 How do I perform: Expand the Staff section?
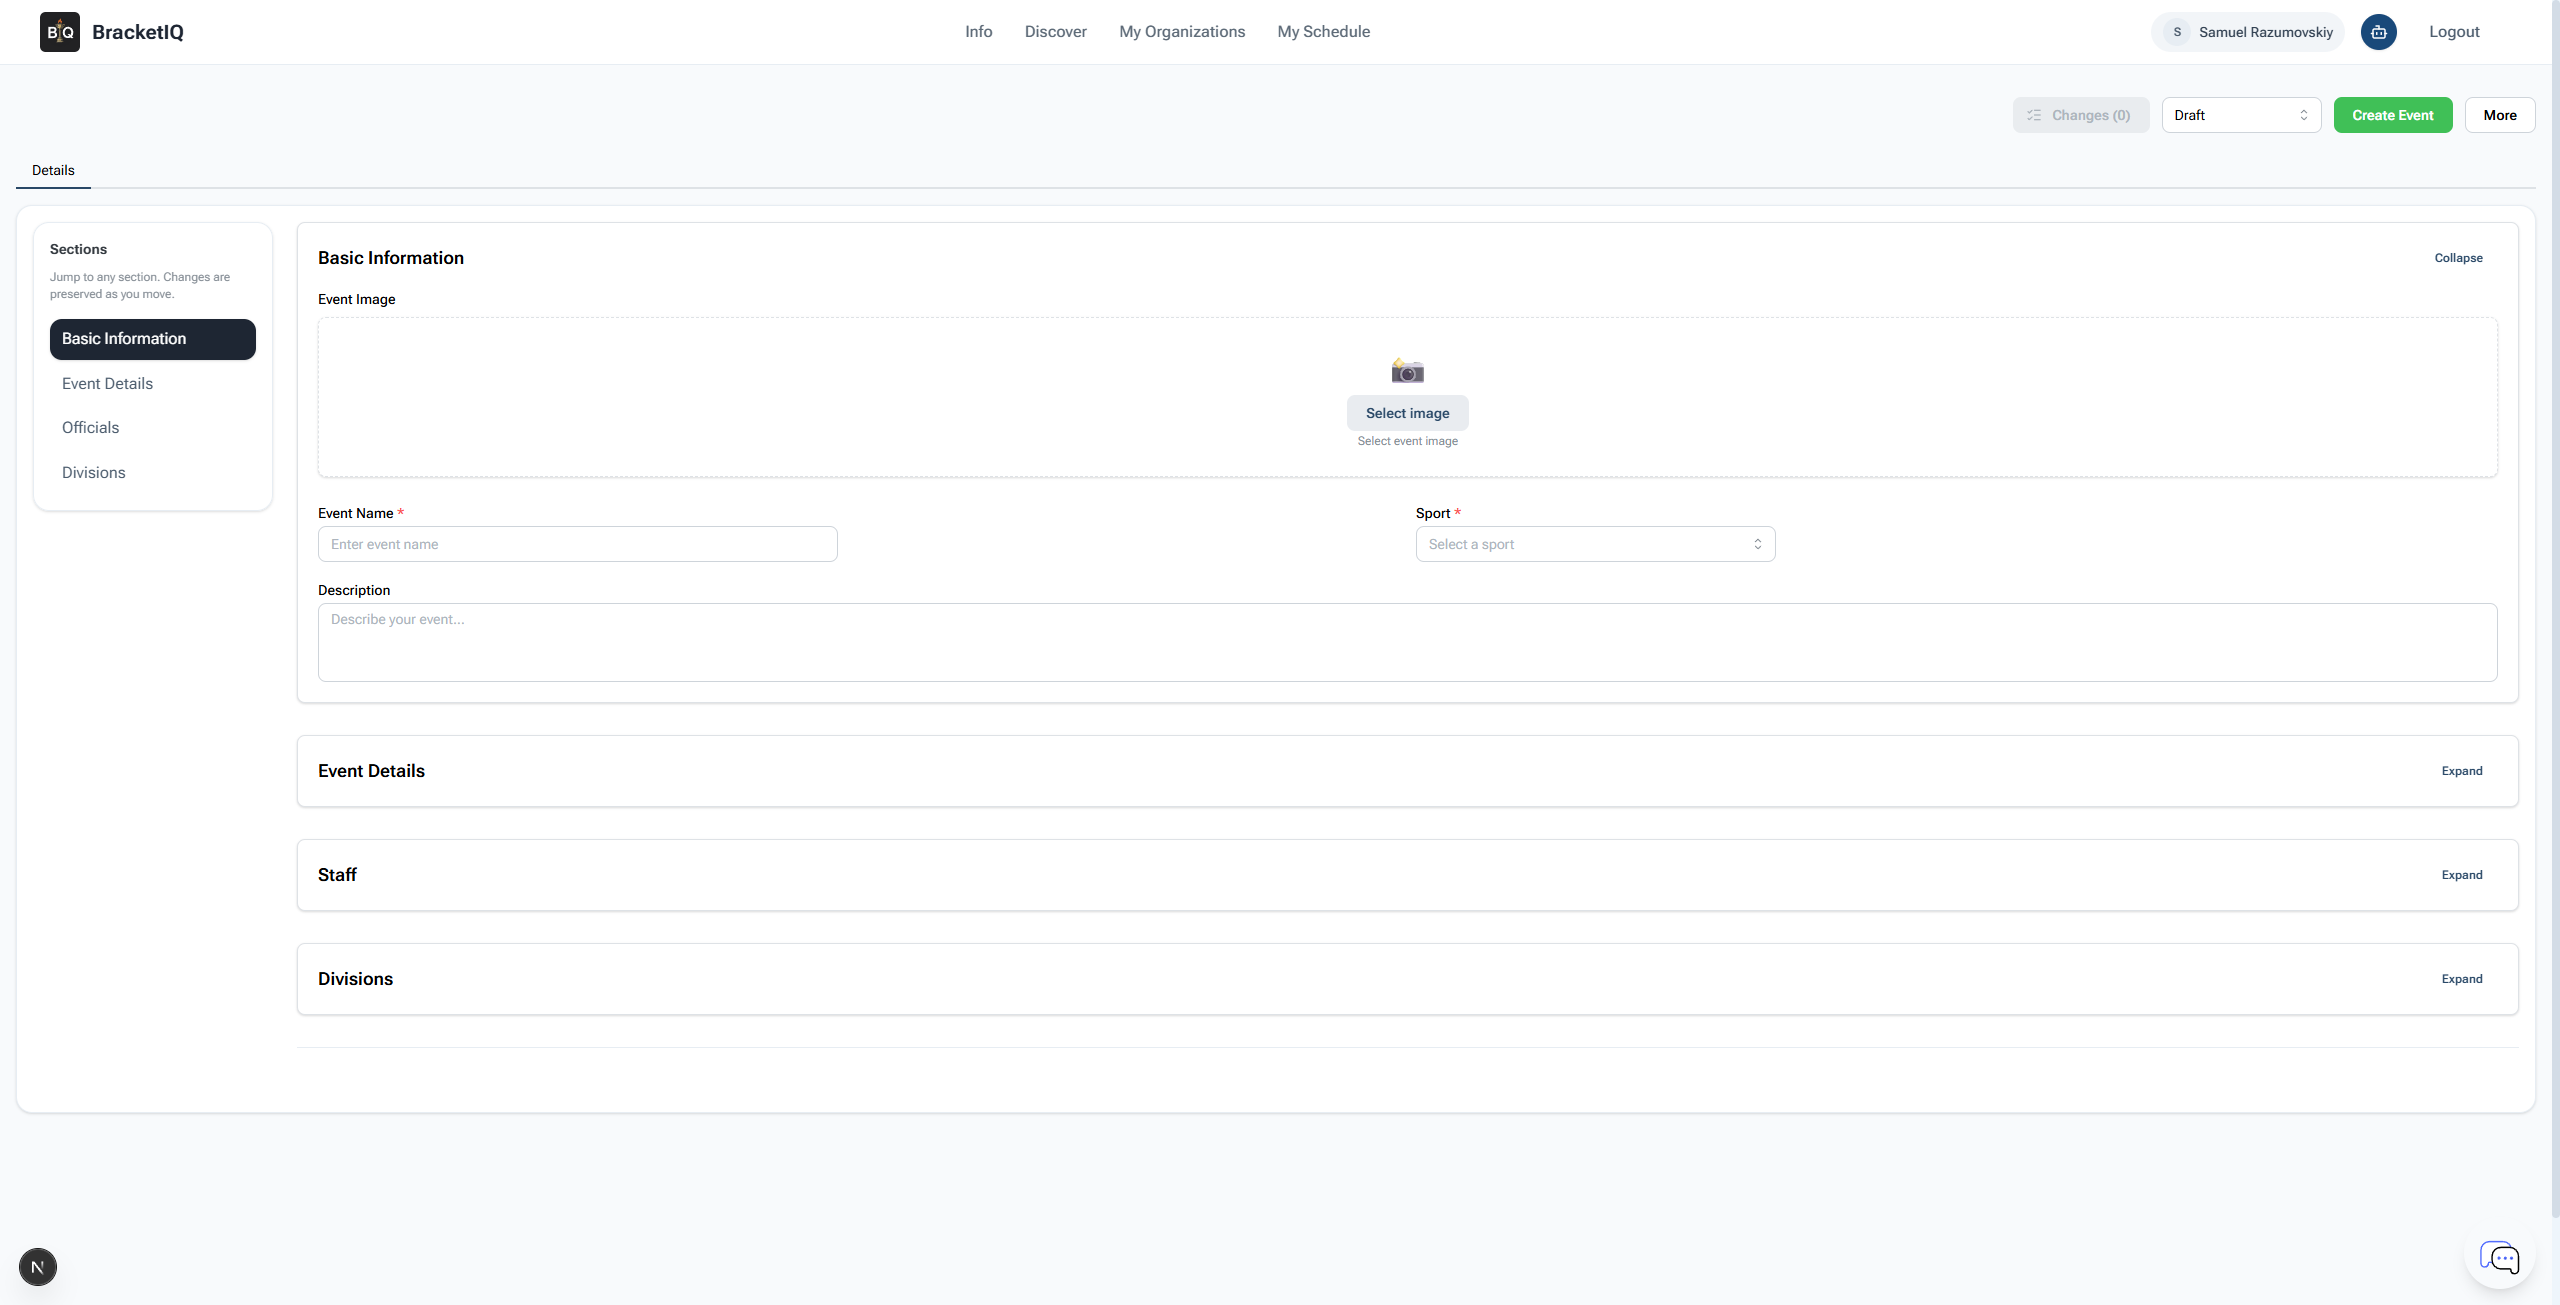(x=2462, y=875)
